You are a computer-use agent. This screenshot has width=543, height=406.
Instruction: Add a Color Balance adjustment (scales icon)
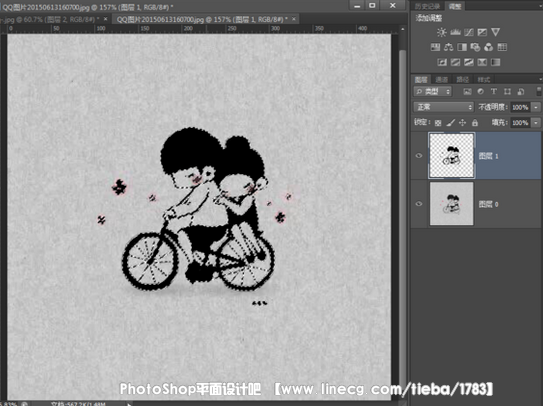pos(448,47)
